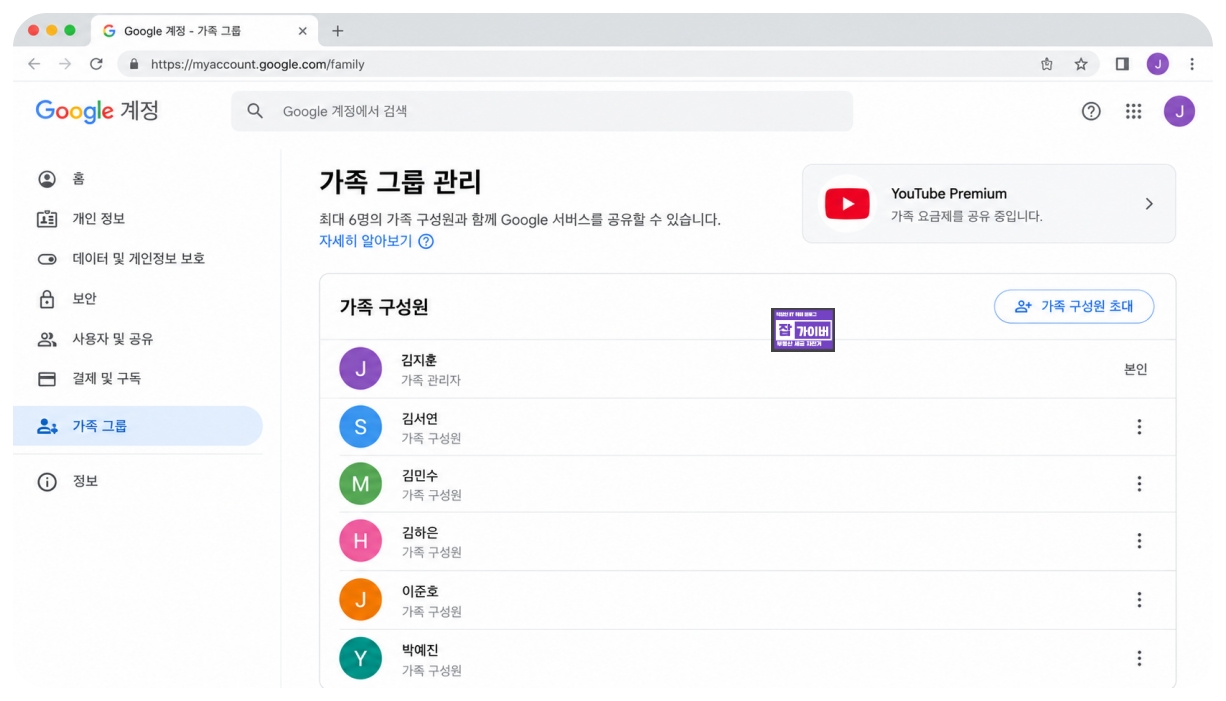
Task: Open a new tab with plus button
Action: (x=337, y=31)
